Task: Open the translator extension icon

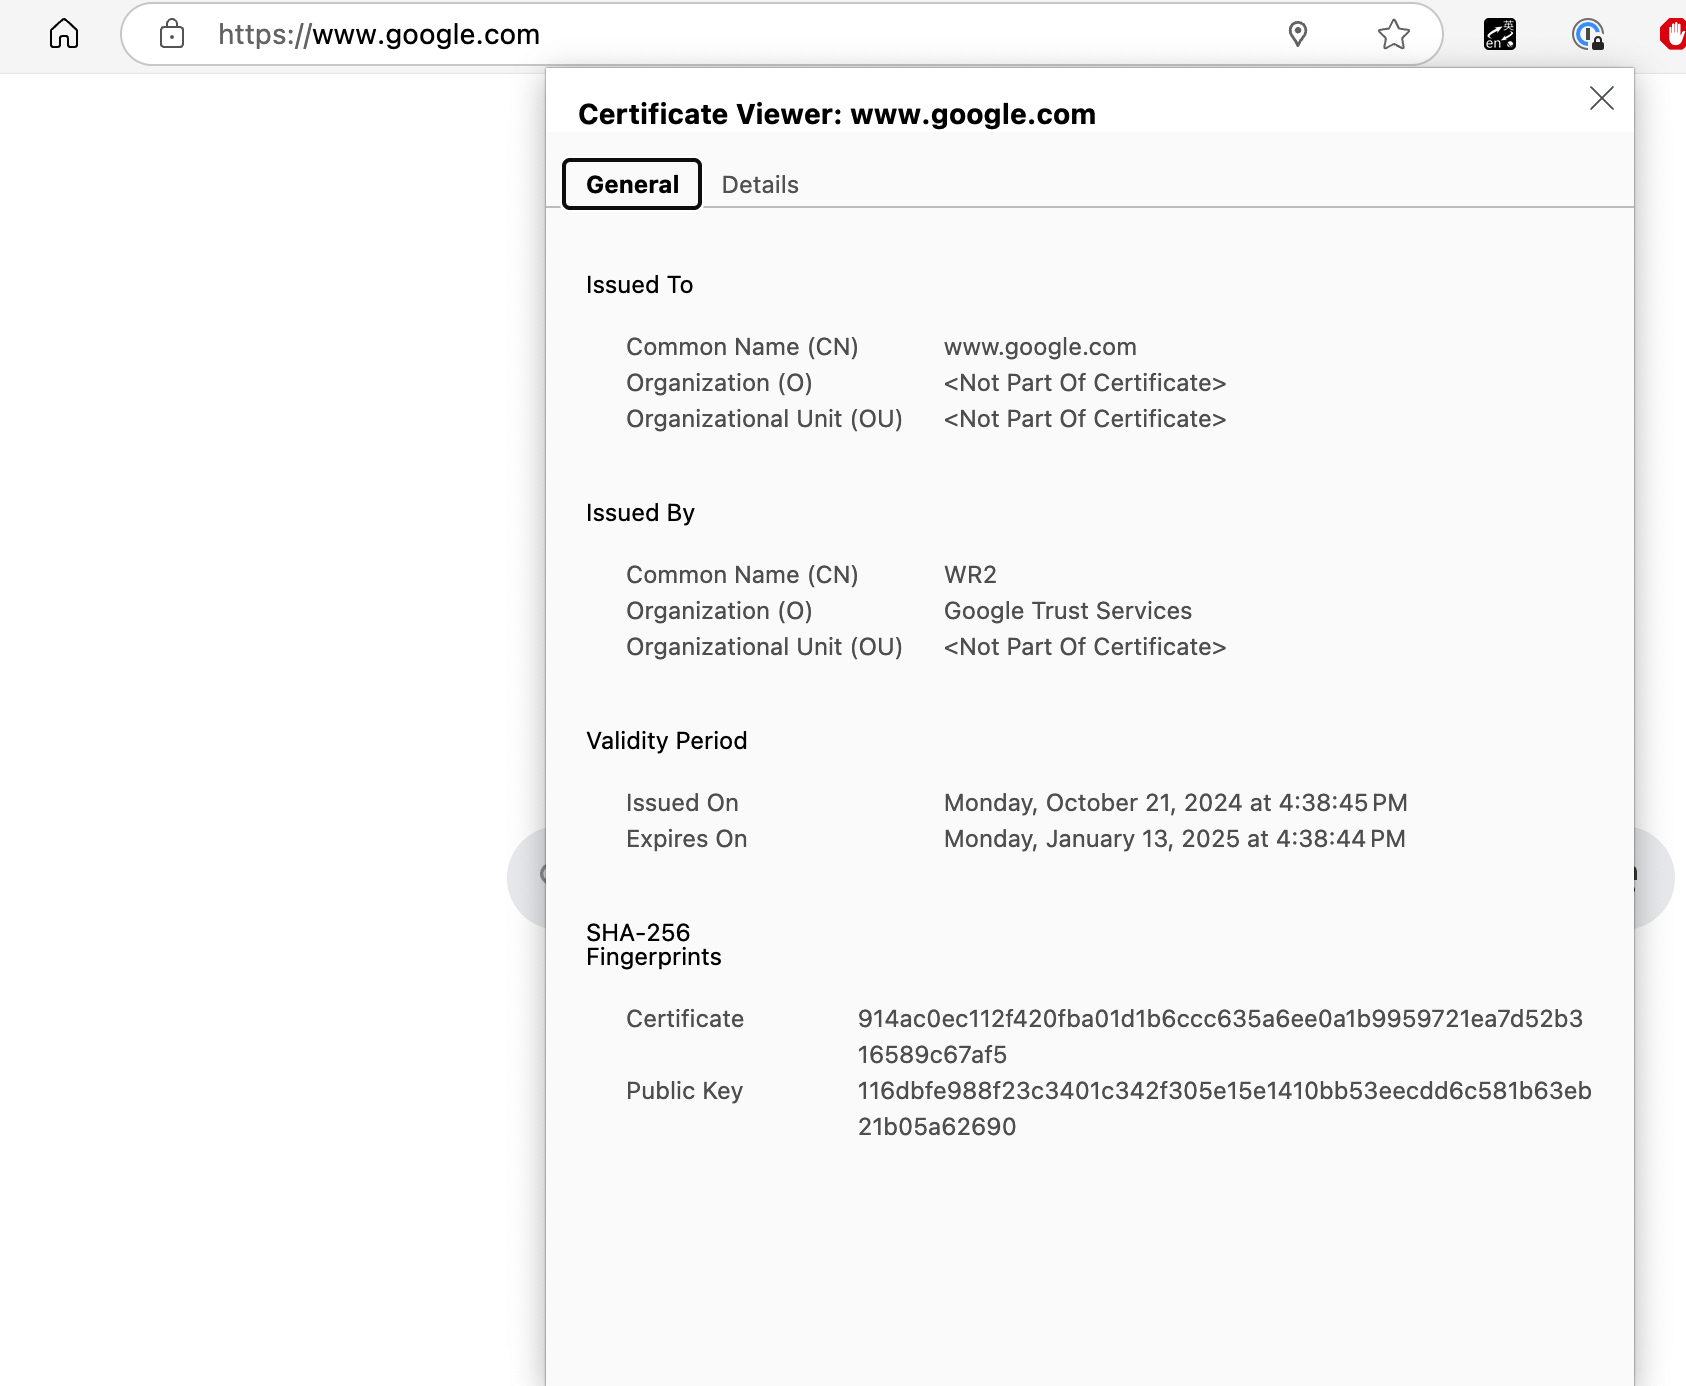Action: [x=1499, y=35]
